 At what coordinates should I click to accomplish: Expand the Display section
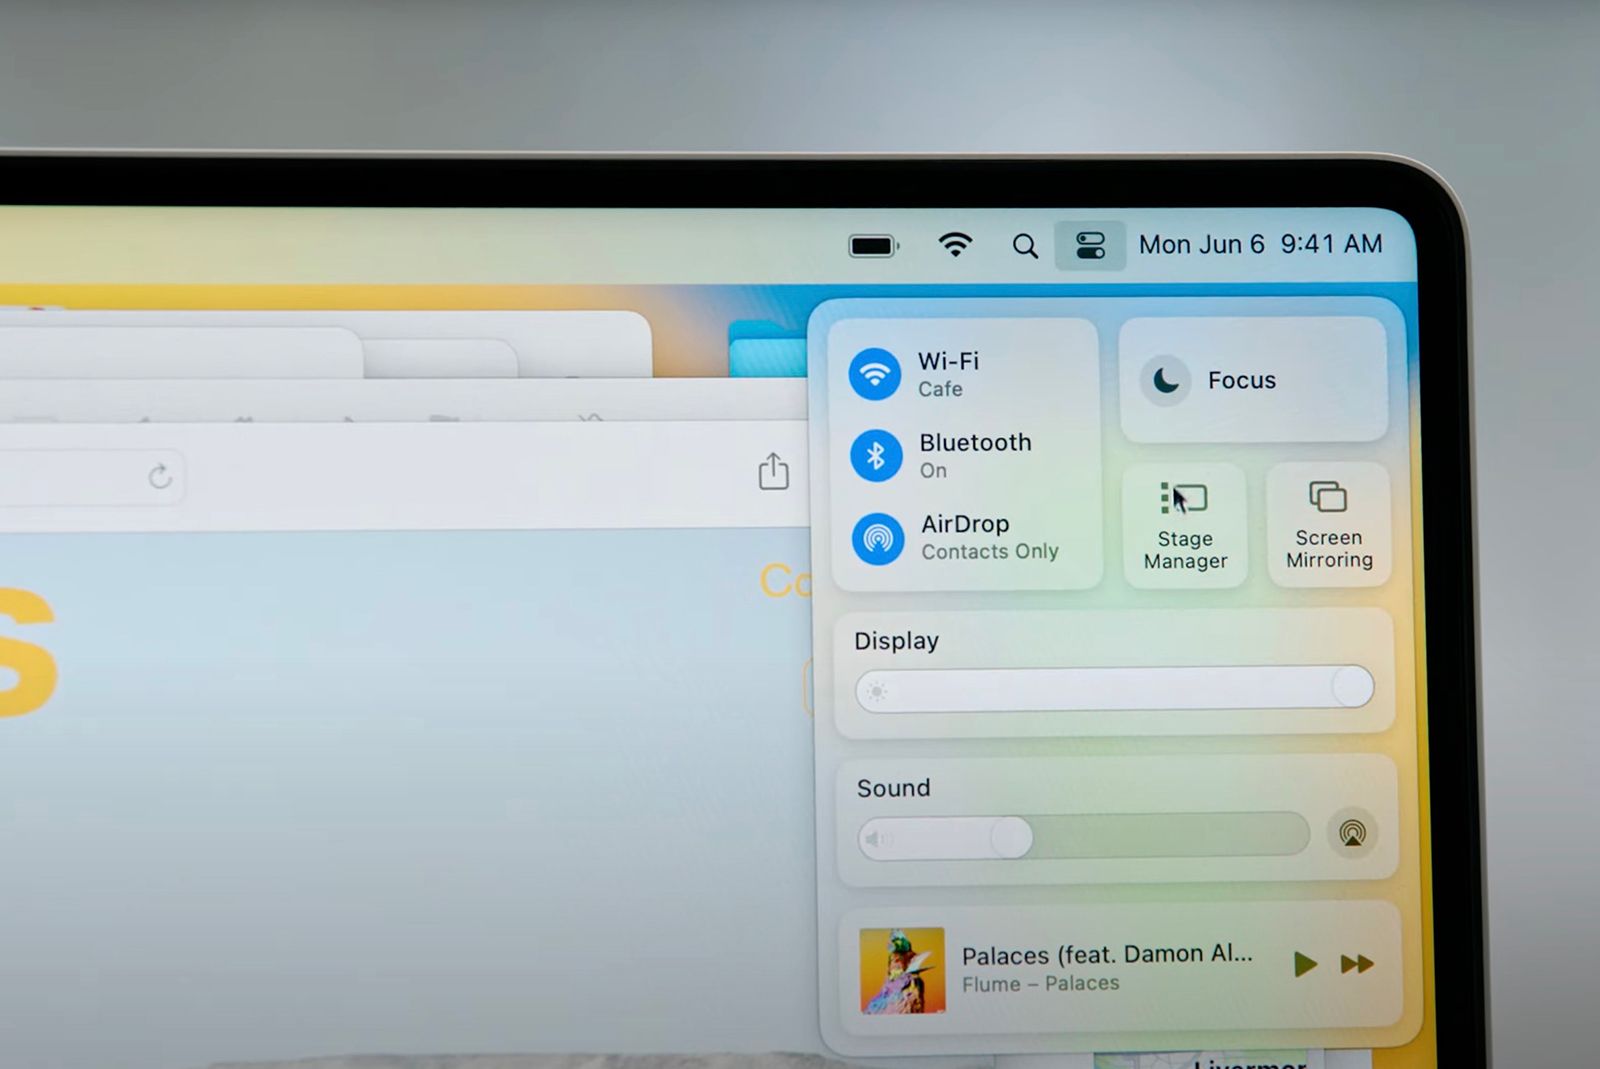895,641
